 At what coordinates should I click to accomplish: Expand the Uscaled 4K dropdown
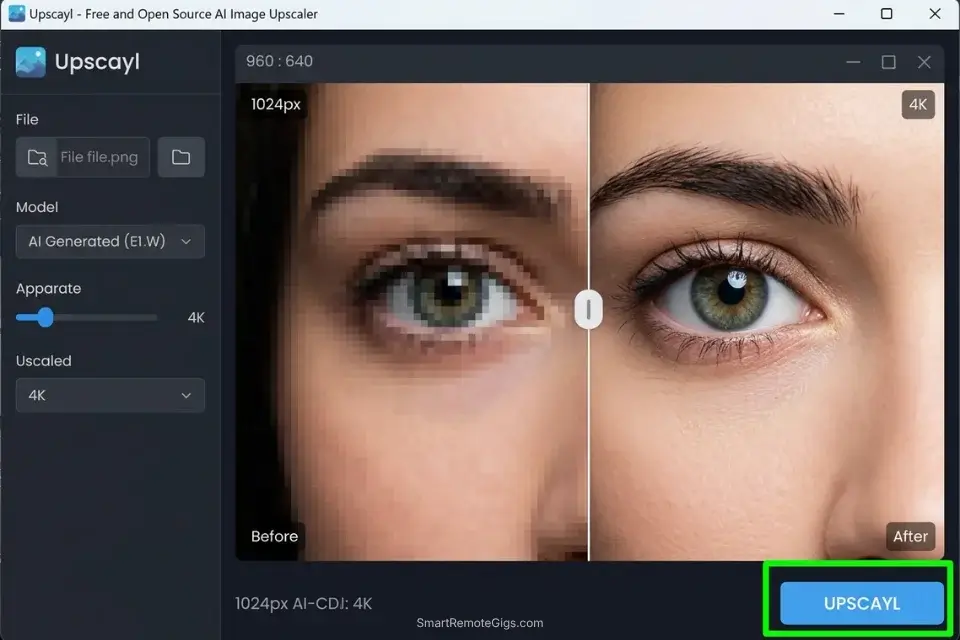[110, 395]
